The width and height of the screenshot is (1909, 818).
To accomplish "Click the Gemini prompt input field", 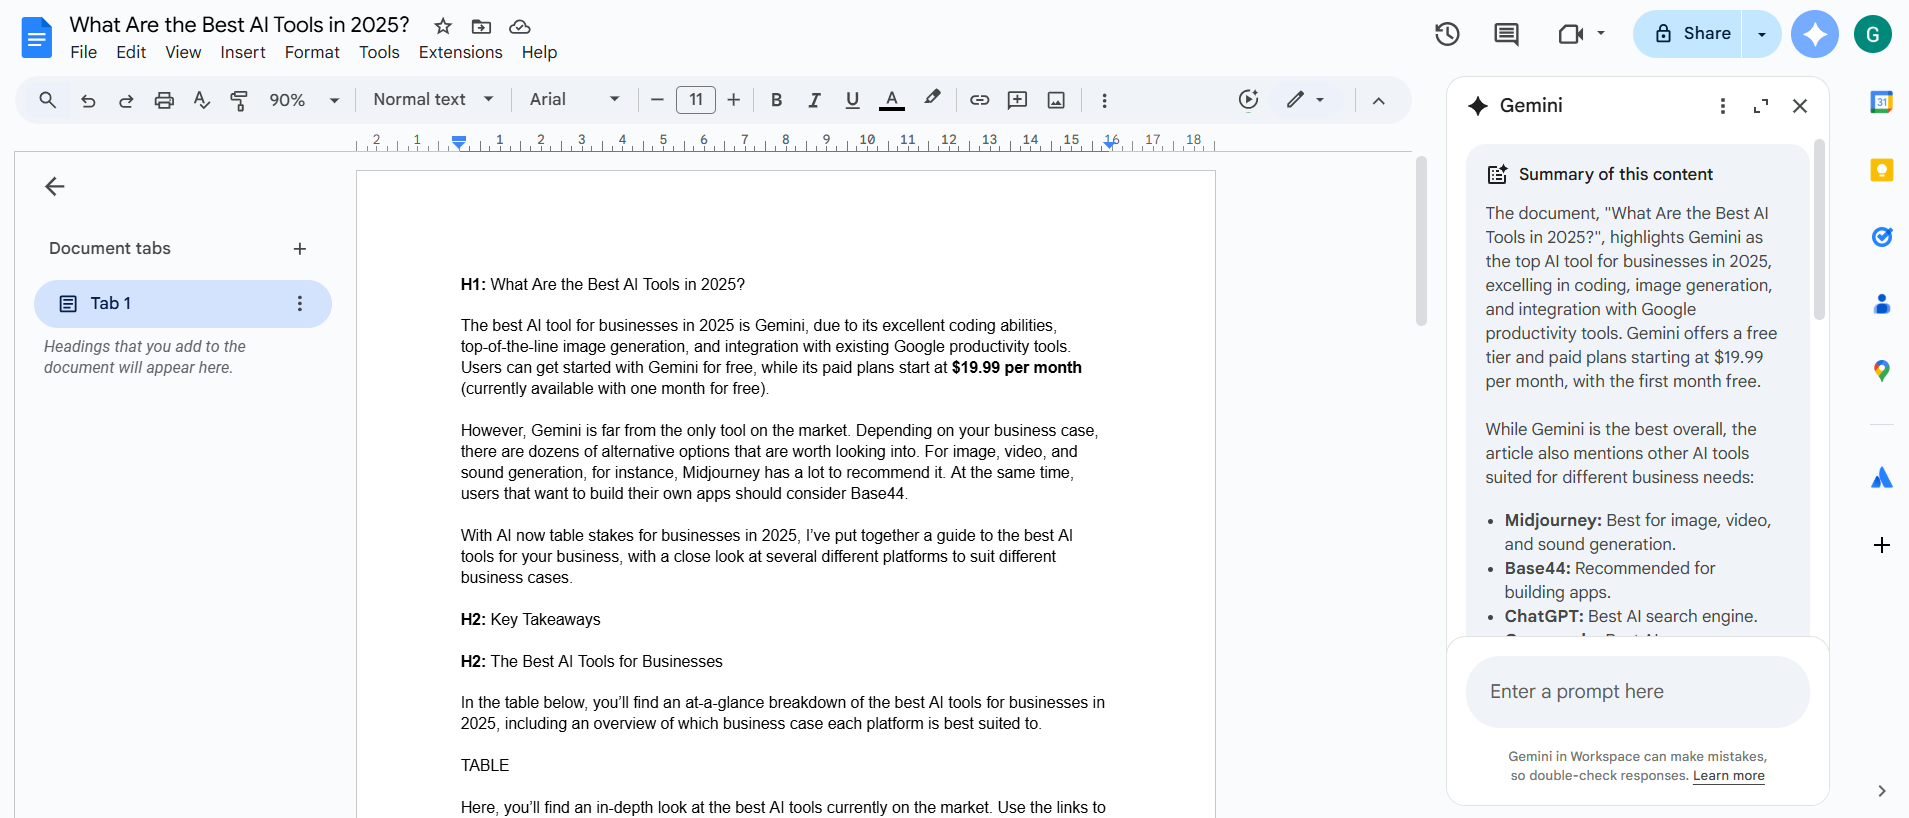I will point(1637,692).
